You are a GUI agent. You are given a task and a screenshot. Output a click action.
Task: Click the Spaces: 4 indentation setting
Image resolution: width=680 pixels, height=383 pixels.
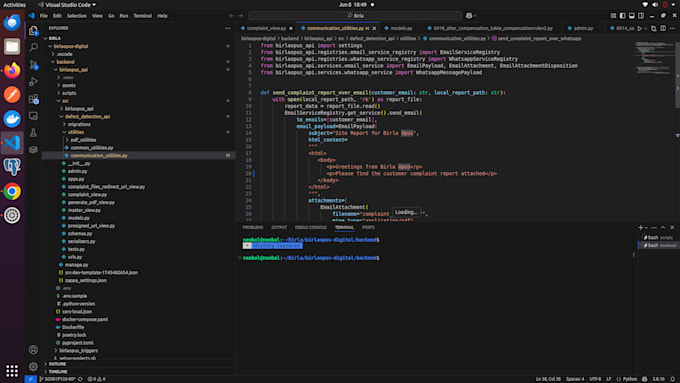pyautogui.click(x=575, y=379)
